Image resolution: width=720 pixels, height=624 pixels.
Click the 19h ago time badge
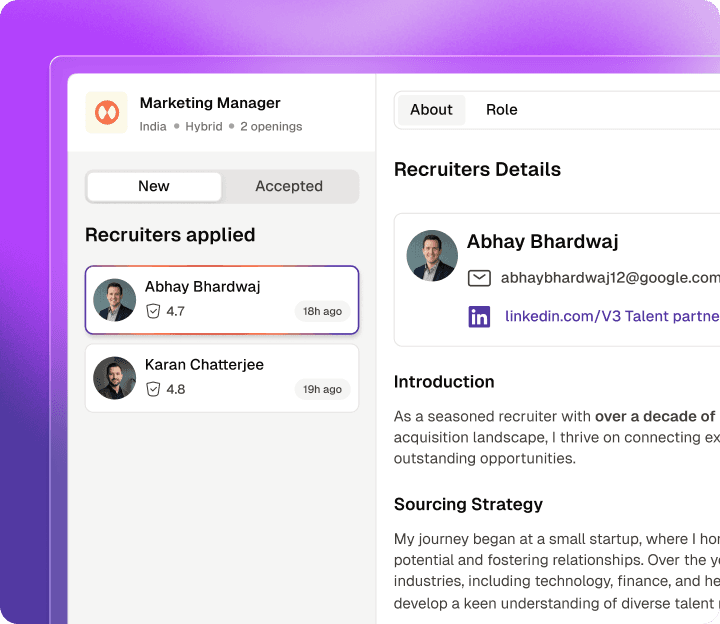[322, 389]
